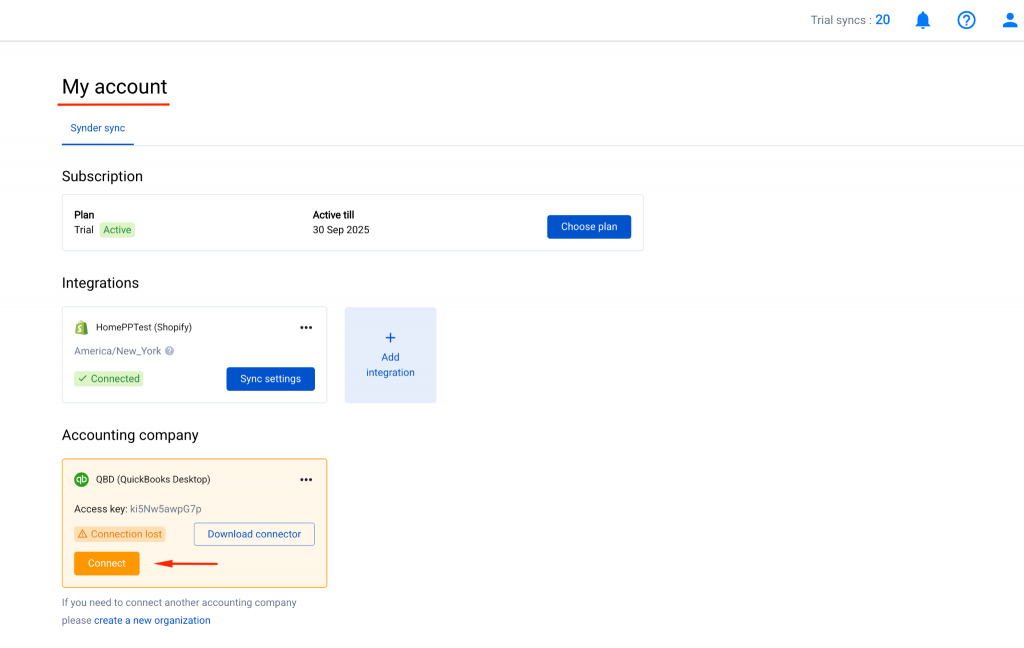Screen dimensions: 1024x648
Task: Follow the create a new organization link
Action: point(152,621)
